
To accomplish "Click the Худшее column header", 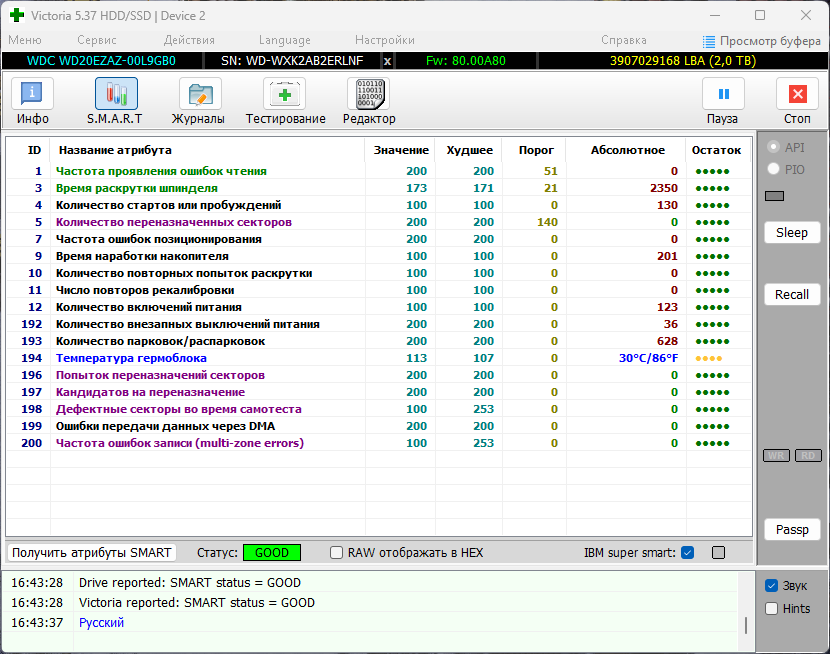I will [x=470, y=150].
